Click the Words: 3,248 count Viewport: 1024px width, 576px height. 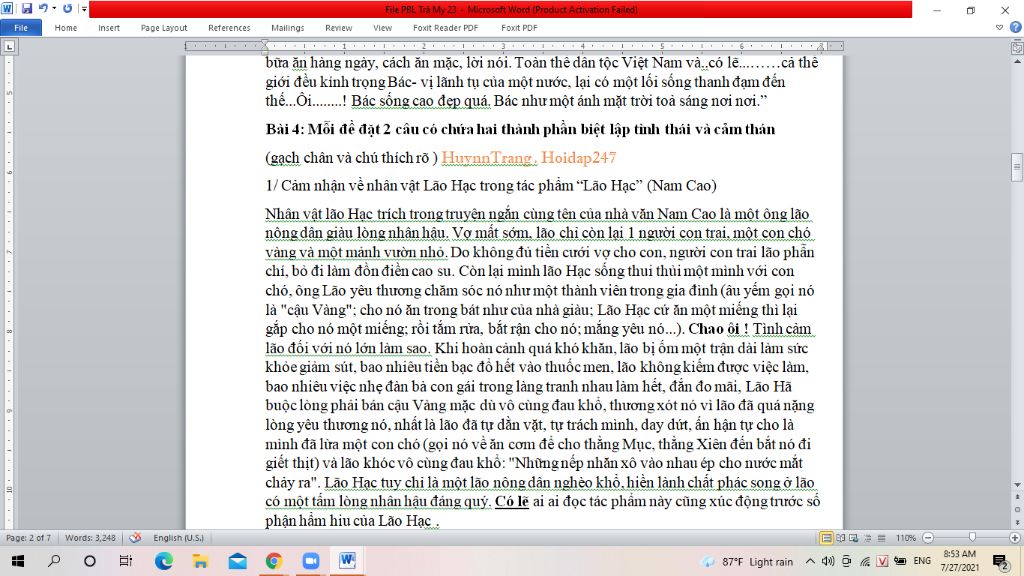[x=90, y=538]
